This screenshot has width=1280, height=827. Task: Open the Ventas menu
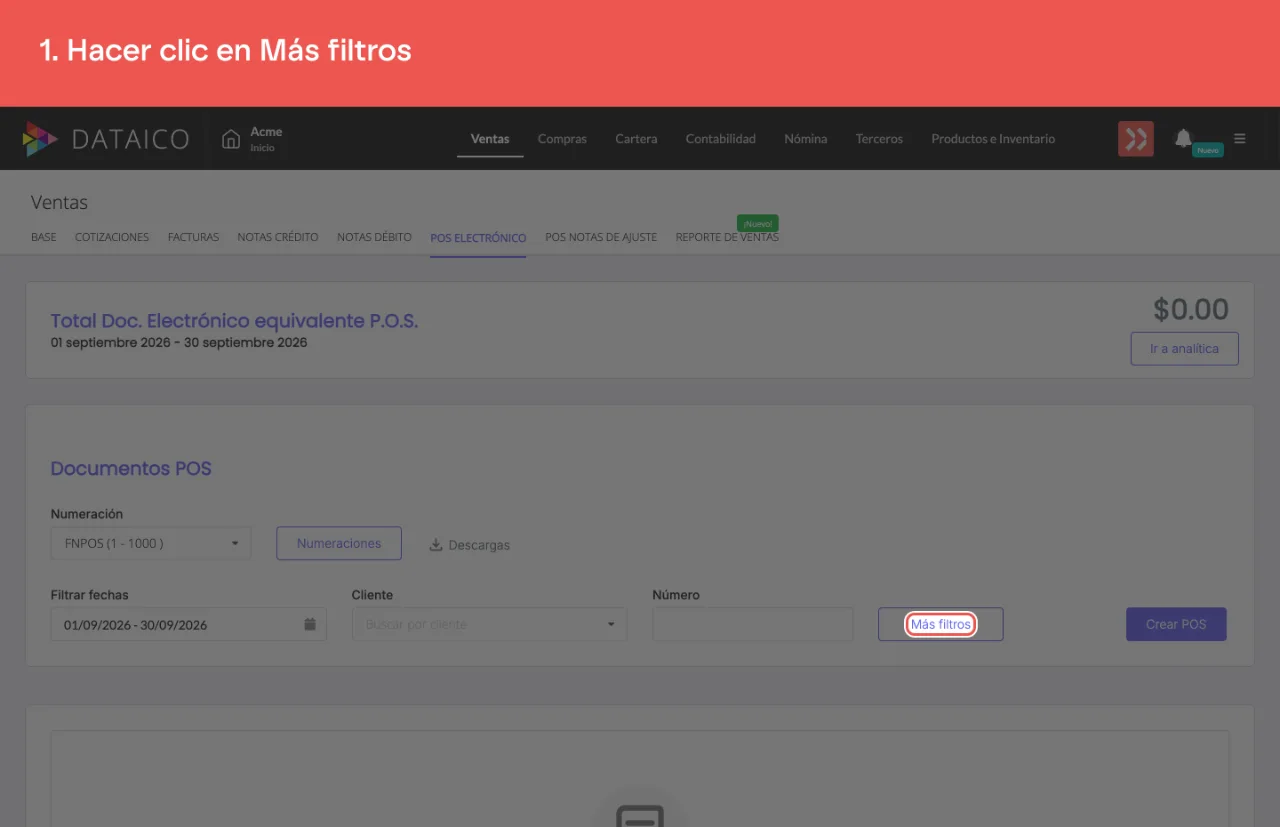490,139
